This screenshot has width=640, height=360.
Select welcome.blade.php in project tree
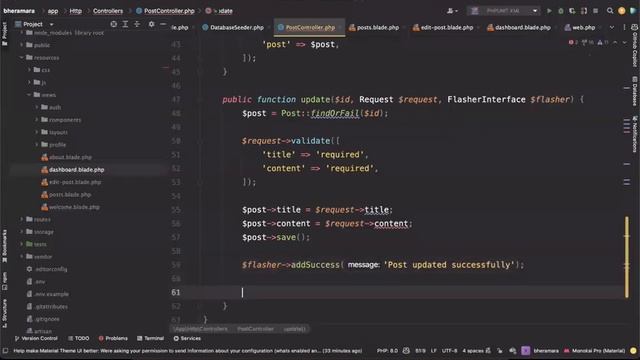pos(74,207)
